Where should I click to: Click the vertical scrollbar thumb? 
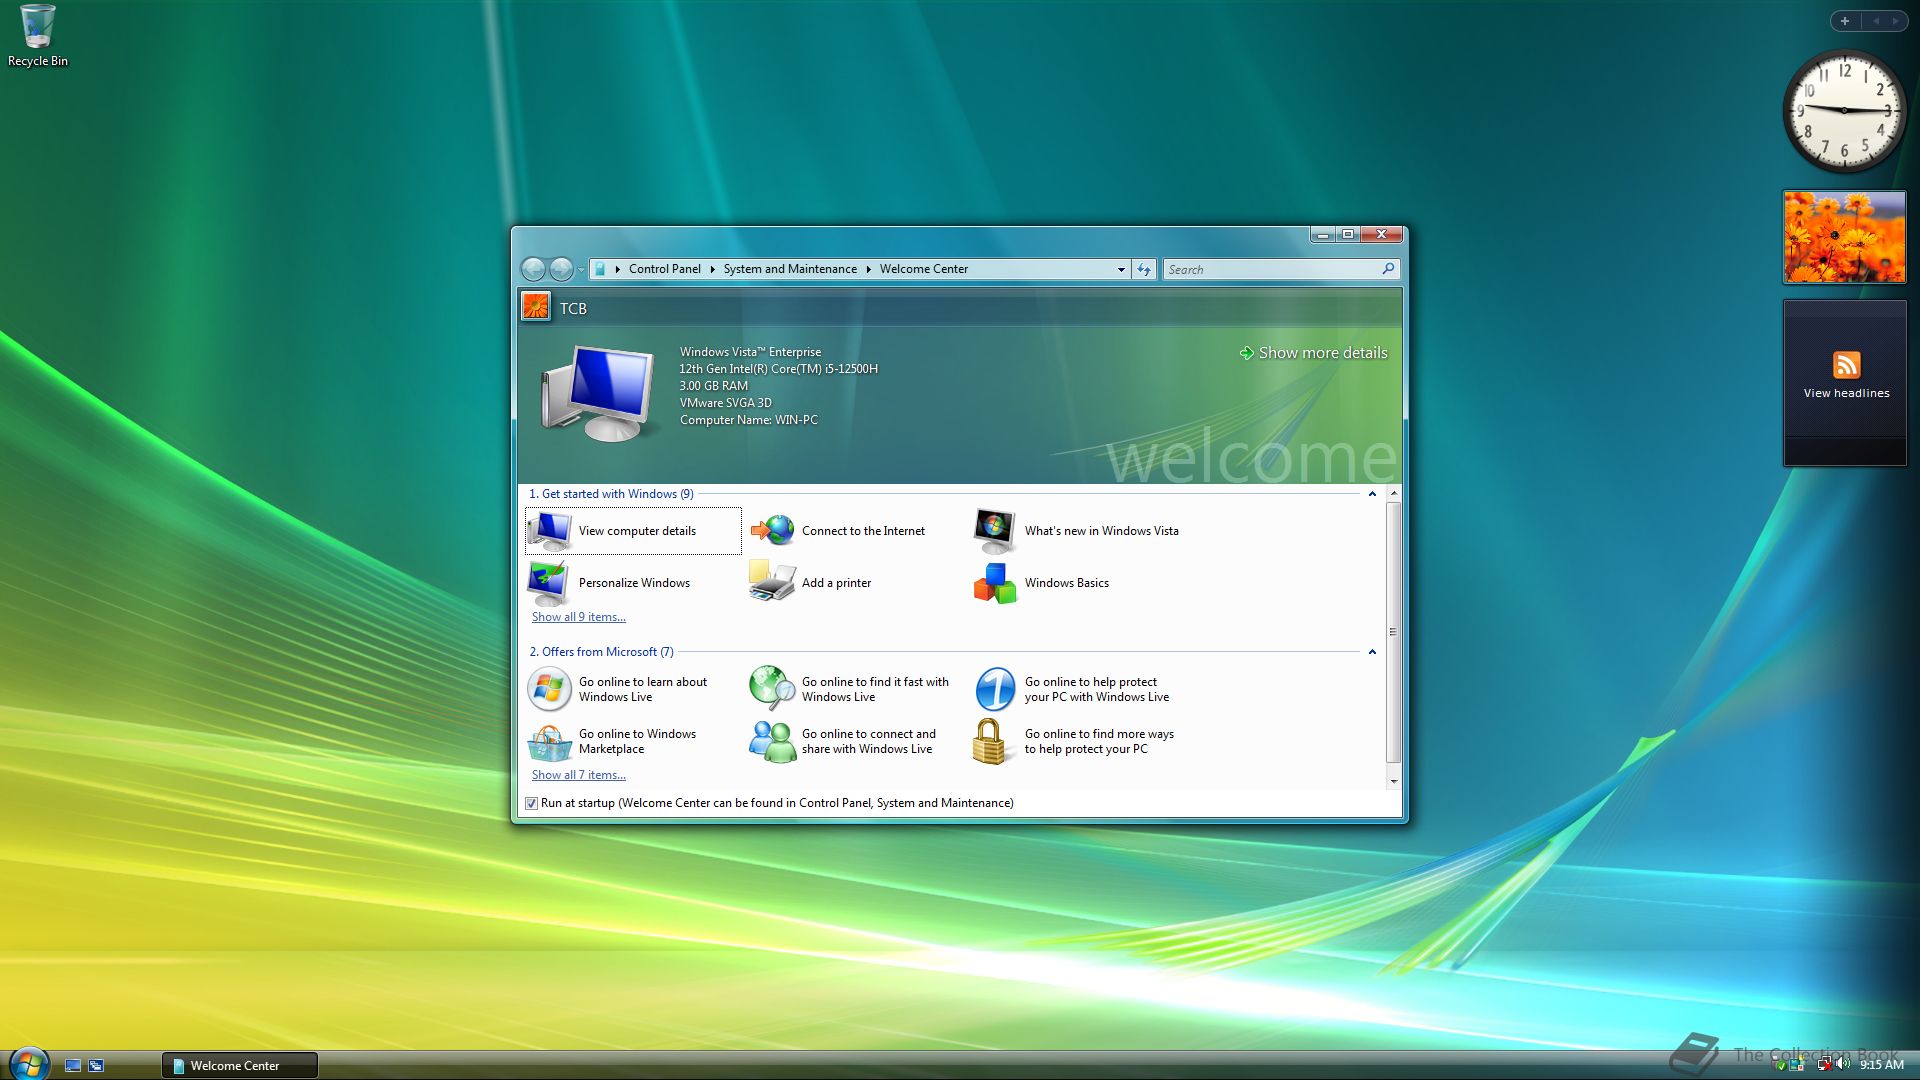(x=1393, y=632)
